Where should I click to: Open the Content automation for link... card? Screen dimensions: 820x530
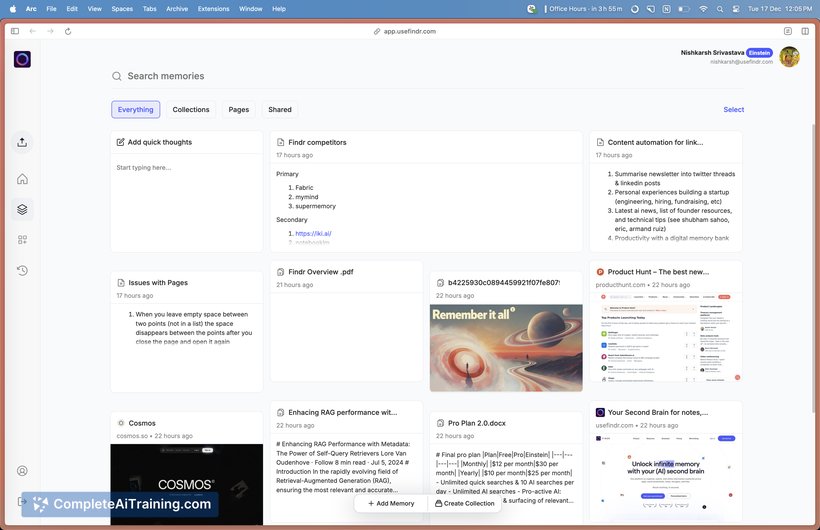(x=666, y=191)
